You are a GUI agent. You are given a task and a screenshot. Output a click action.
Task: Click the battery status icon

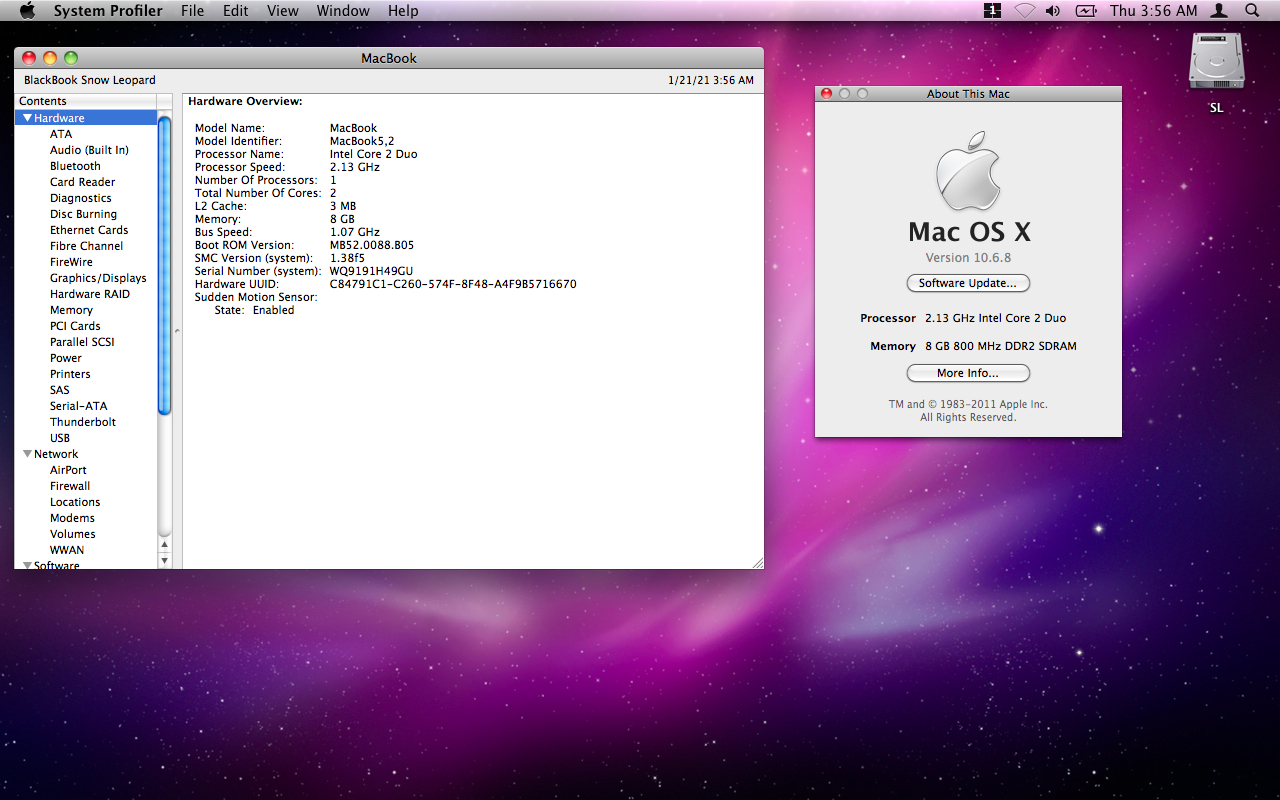1086,10
